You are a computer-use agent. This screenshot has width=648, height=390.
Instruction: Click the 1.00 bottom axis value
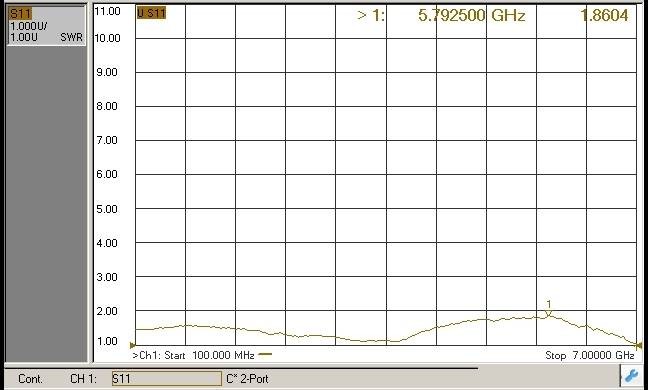107,341
